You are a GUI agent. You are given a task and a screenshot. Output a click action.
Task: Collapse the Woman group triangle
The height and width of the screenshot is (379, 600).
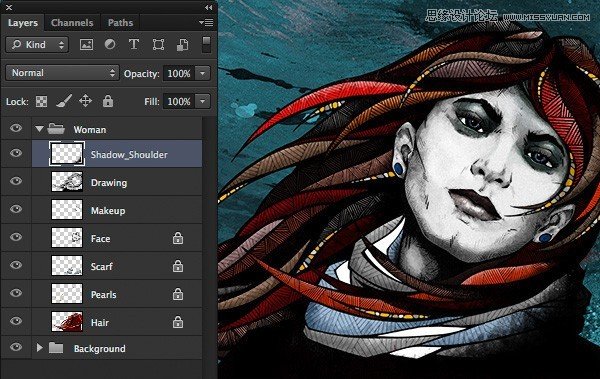(x=39, y=129)
